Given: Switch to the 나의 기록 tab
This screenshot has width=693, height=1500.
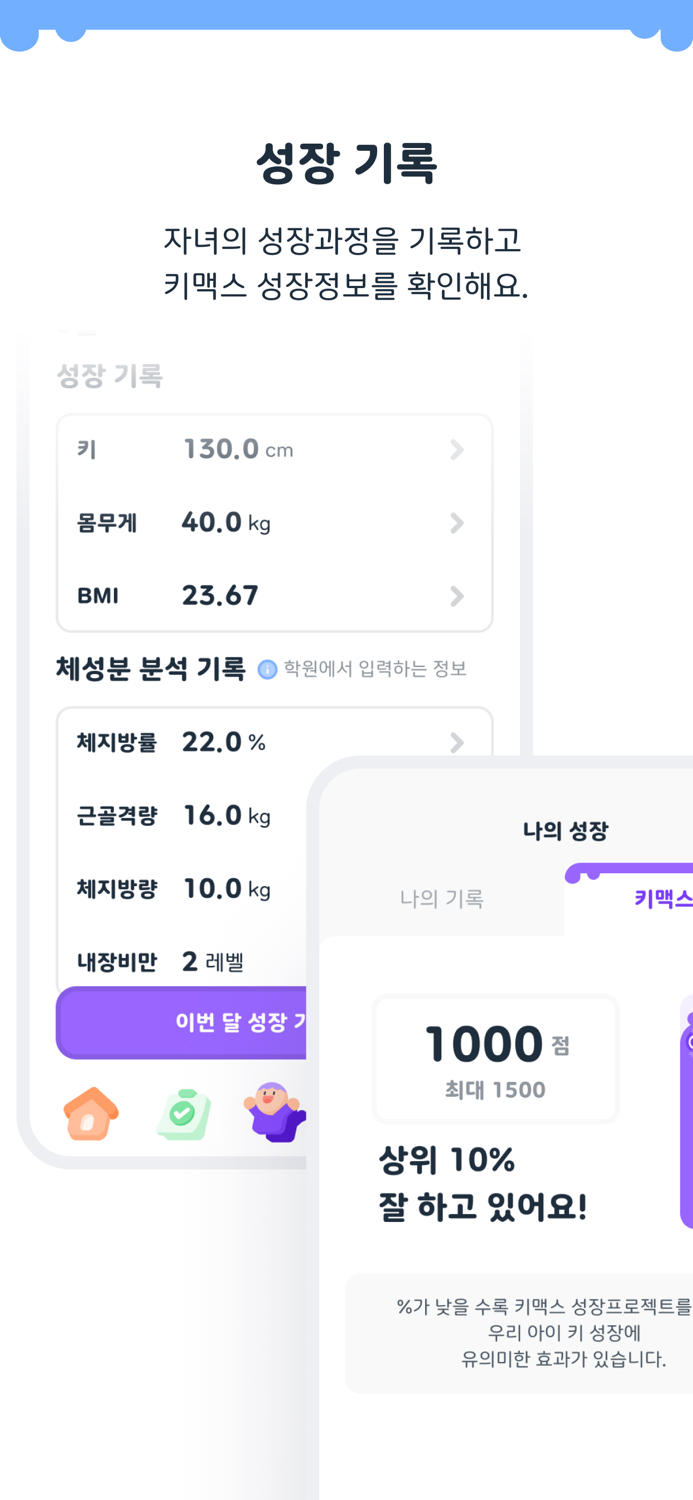Looking at the screenshot, I should [x=442, y=898].
